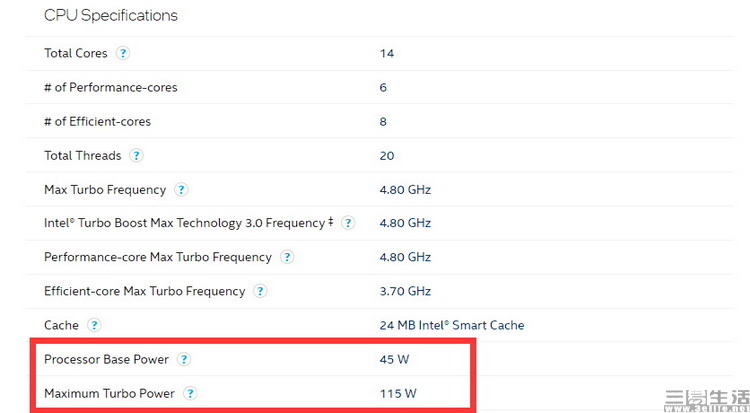750x413 pixels.
Task: Open Performance-core Max Turbo Frequency info icon
Action: click(x=287, y=257)
